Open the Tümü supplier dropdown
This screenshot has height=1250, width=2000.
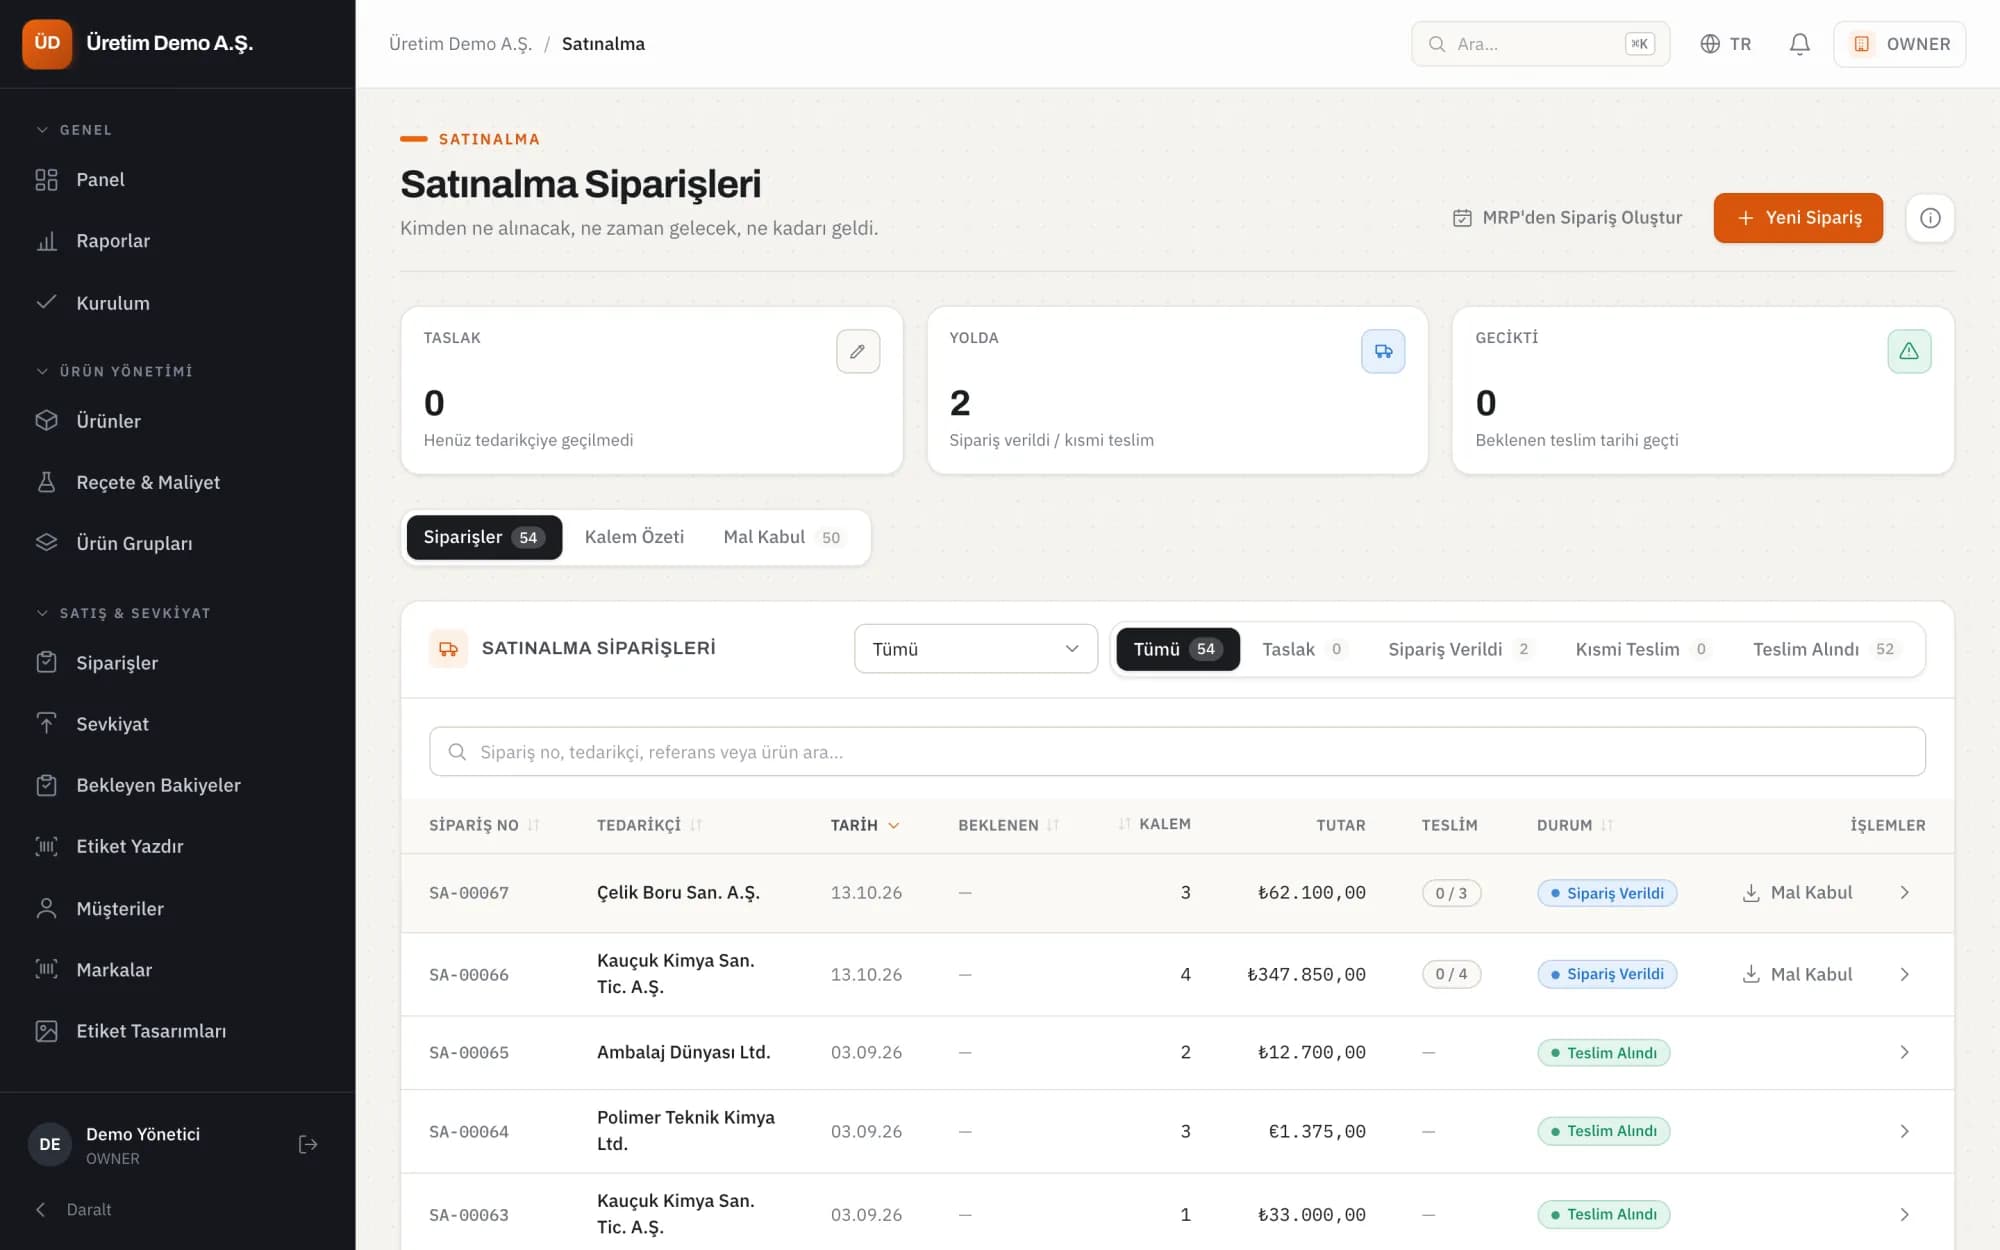(x=976, y=649)
